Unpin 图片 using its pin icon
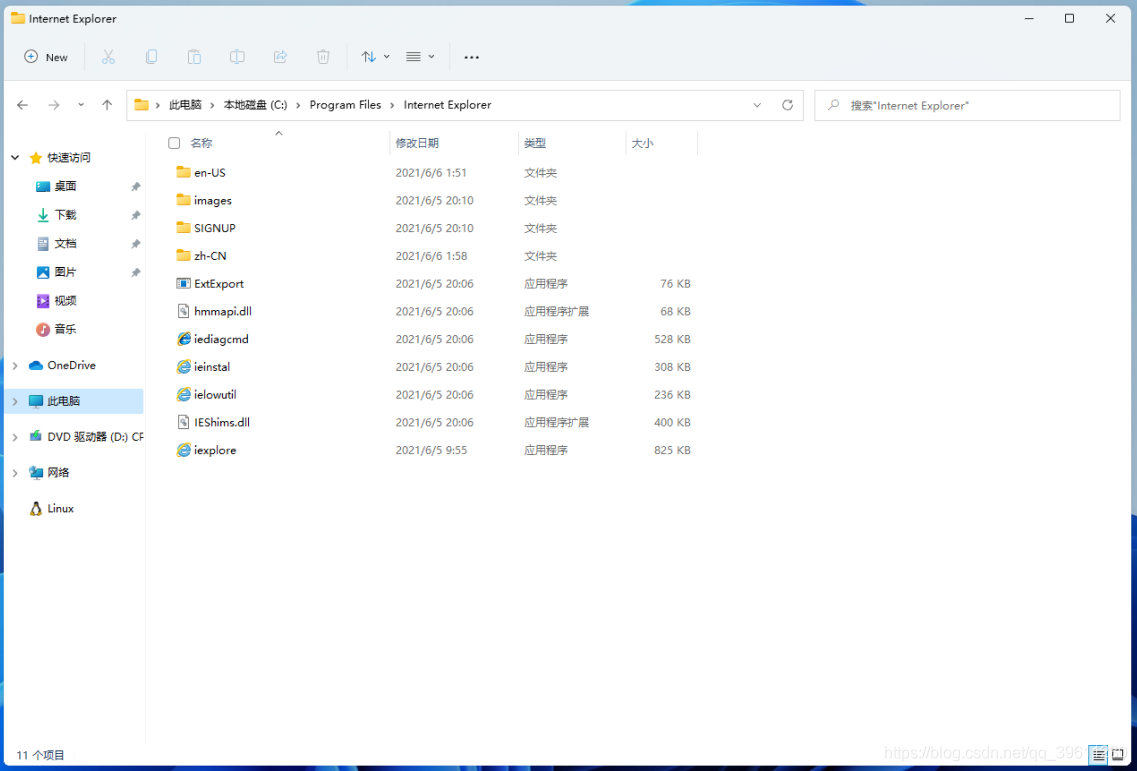This screenshot has width=1137, height=771. 136,273
